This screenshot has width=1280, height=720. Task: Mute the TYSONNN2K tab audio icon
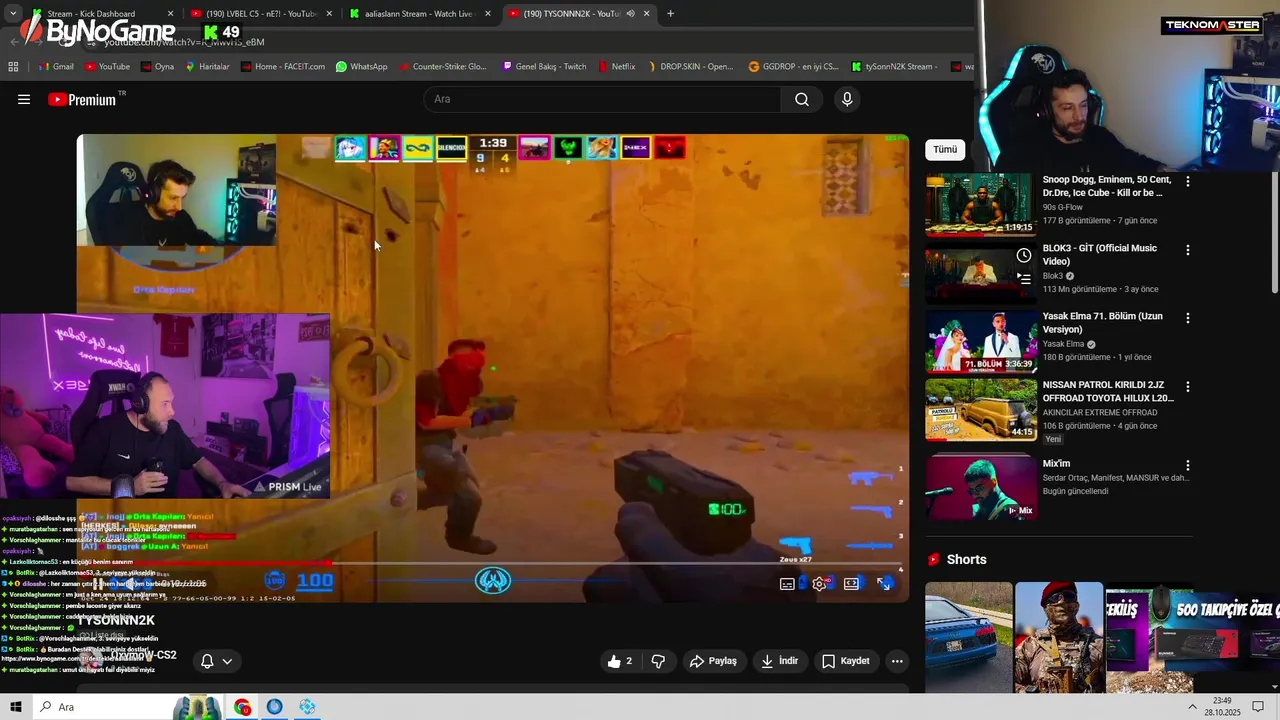(630, 14)
